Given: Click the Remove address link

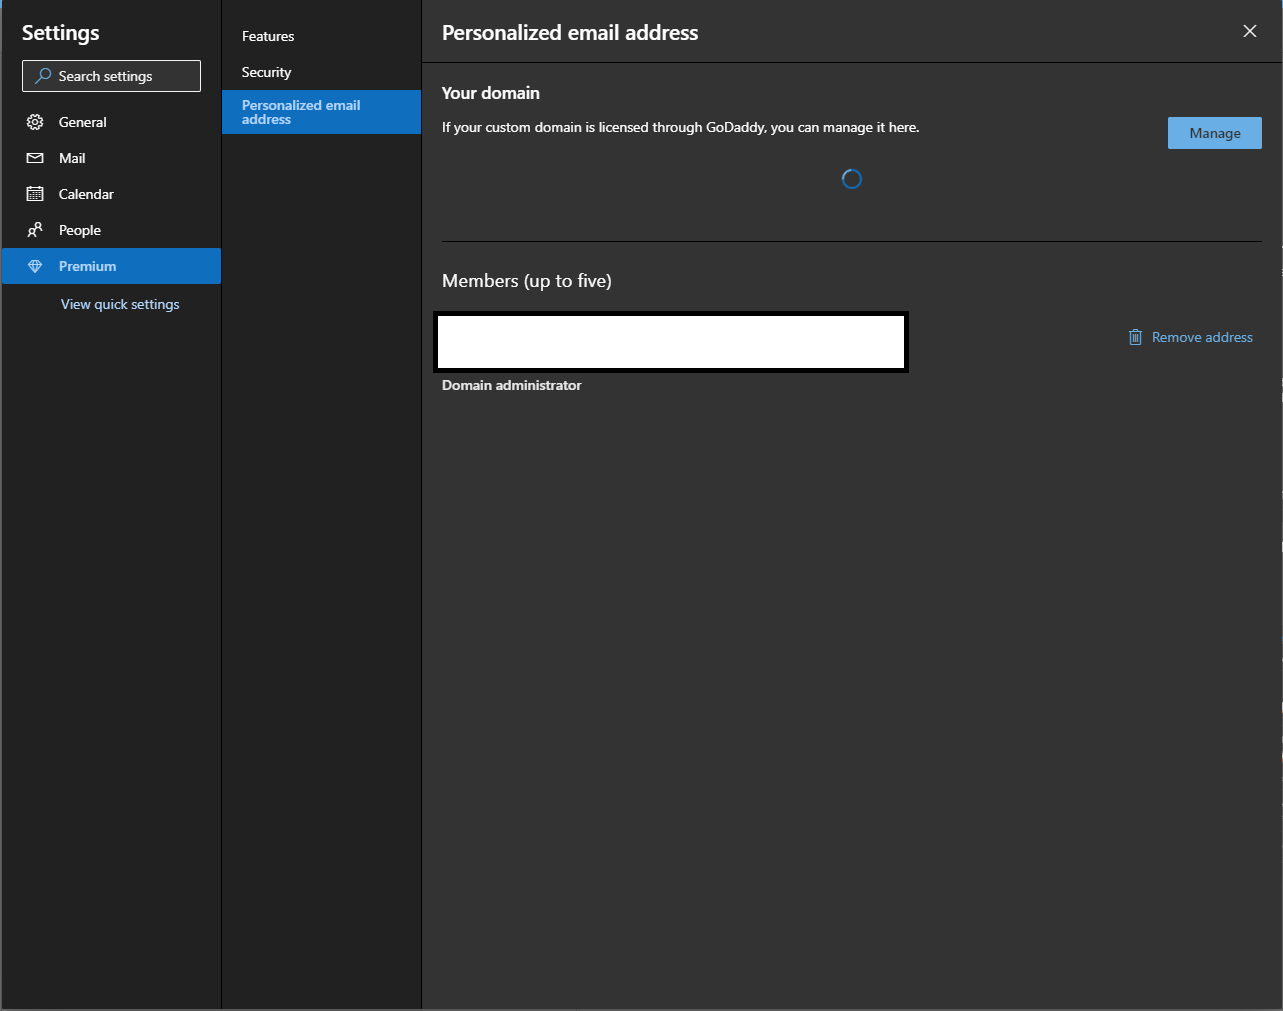Looking at the screenshot, I should click(1202, 337).
